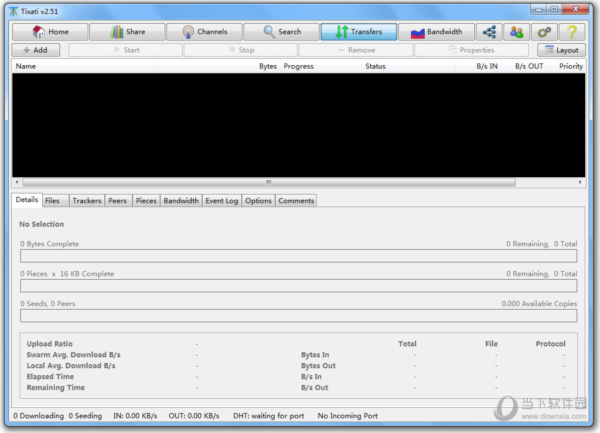Open the Home section
600x433 pixels.
point(50,32)
